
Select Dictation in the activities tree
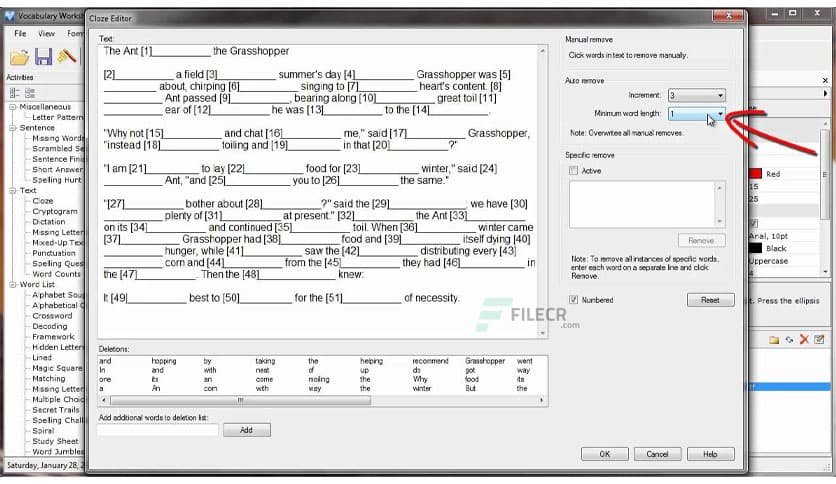point(49,222)
